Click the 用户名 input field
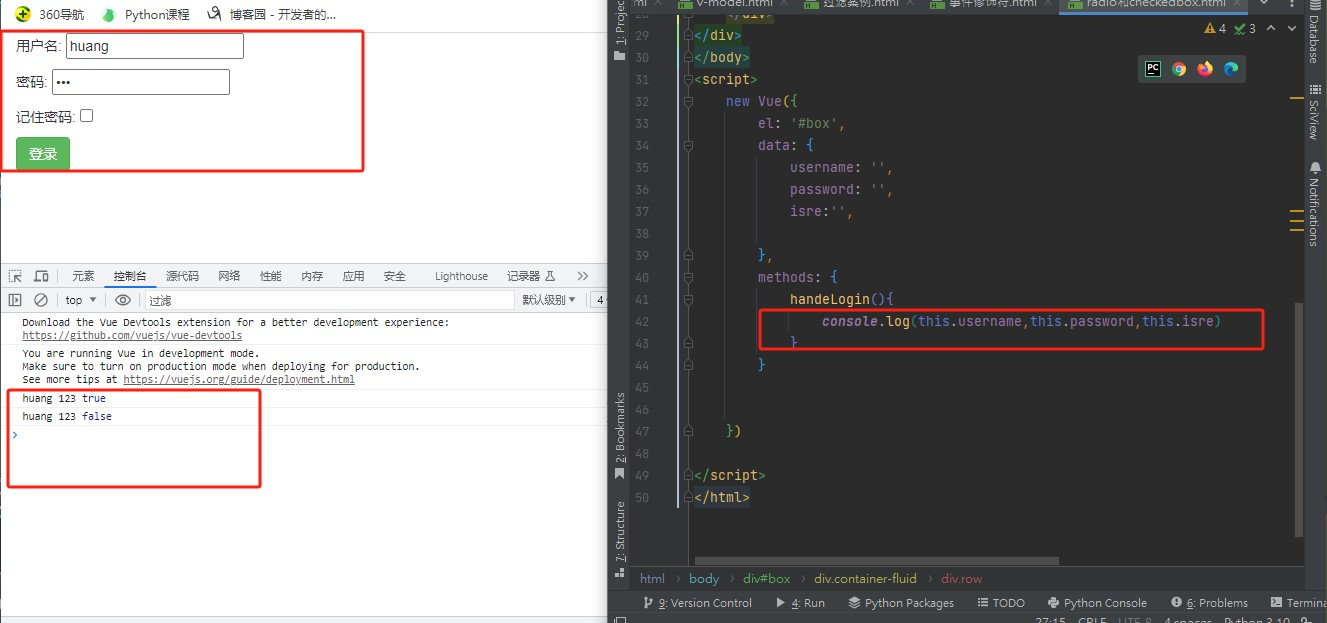The width and height of the screenshot is (1327, 623). click(155, 46)
